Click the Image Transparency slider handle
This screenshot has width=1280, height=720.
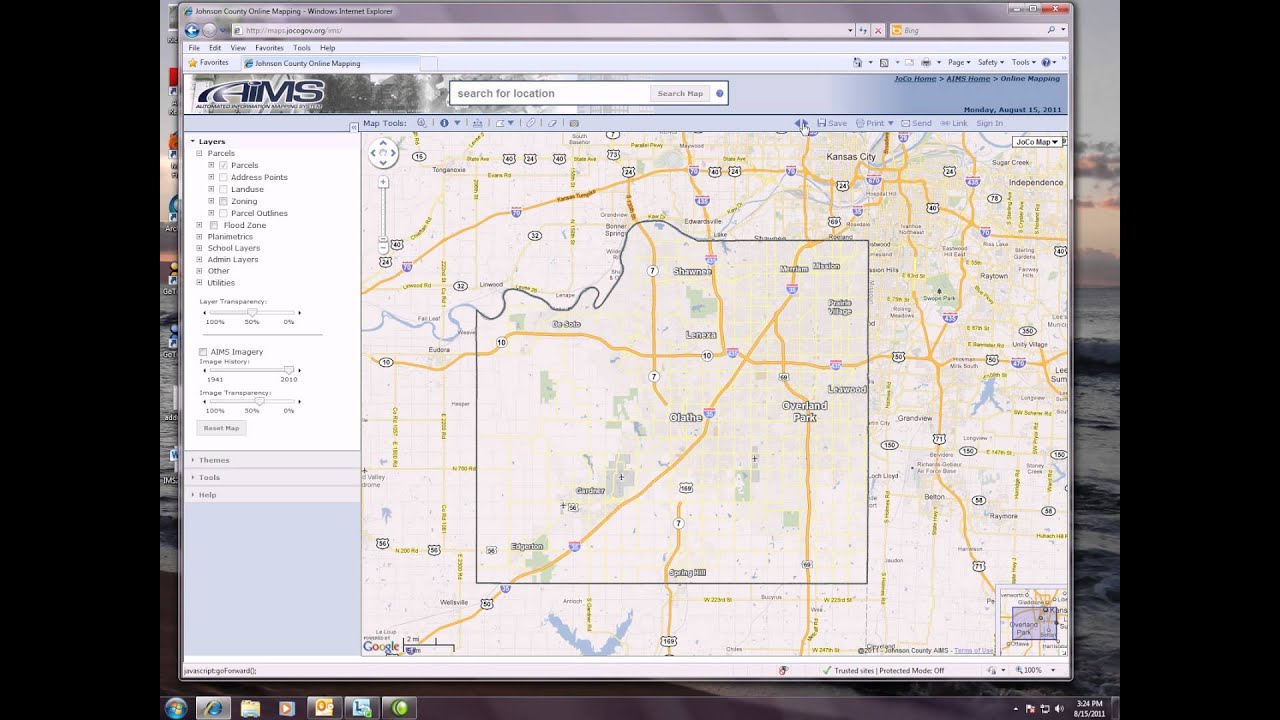[x=260, y=401]
